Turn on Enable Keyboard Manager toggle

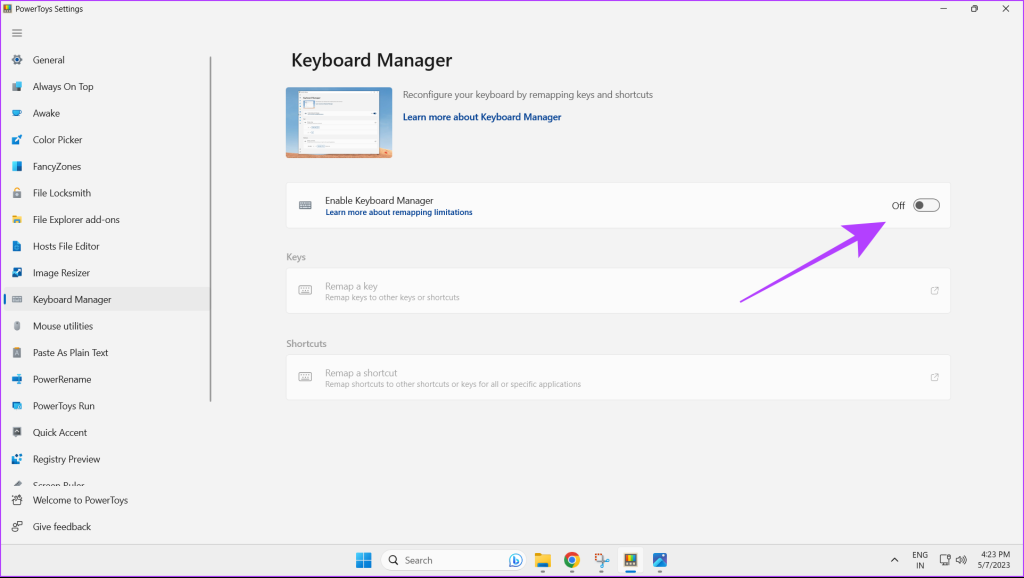pos(926,206)
